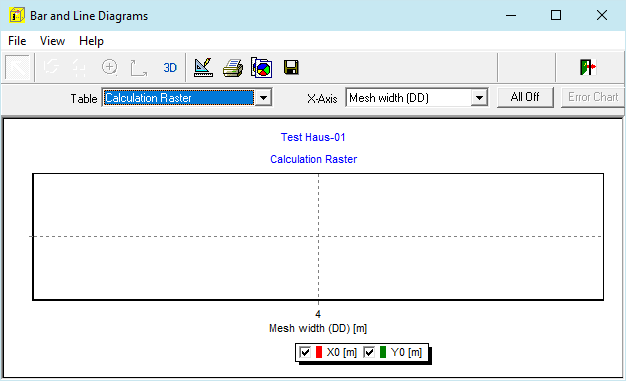The image size is (626, 381).
Task: Click the All Off button
Action: (x=525, y=97)
